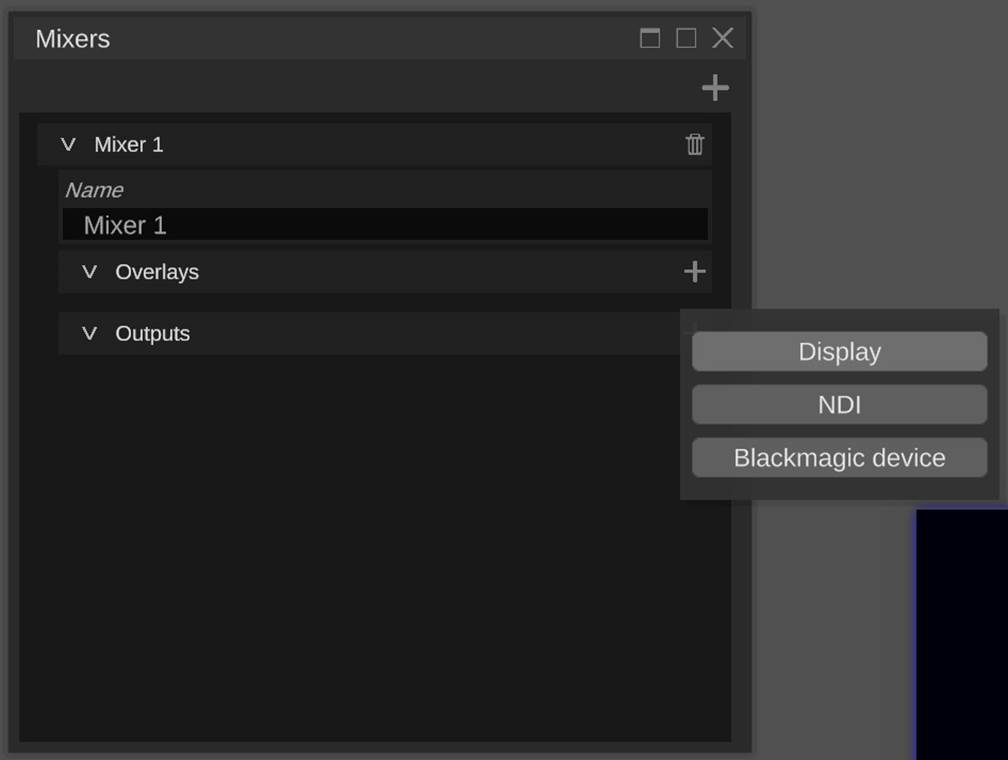Add a new mixer with the plus icon
Screen dimensions: 1008x760
tap(715, 88)
